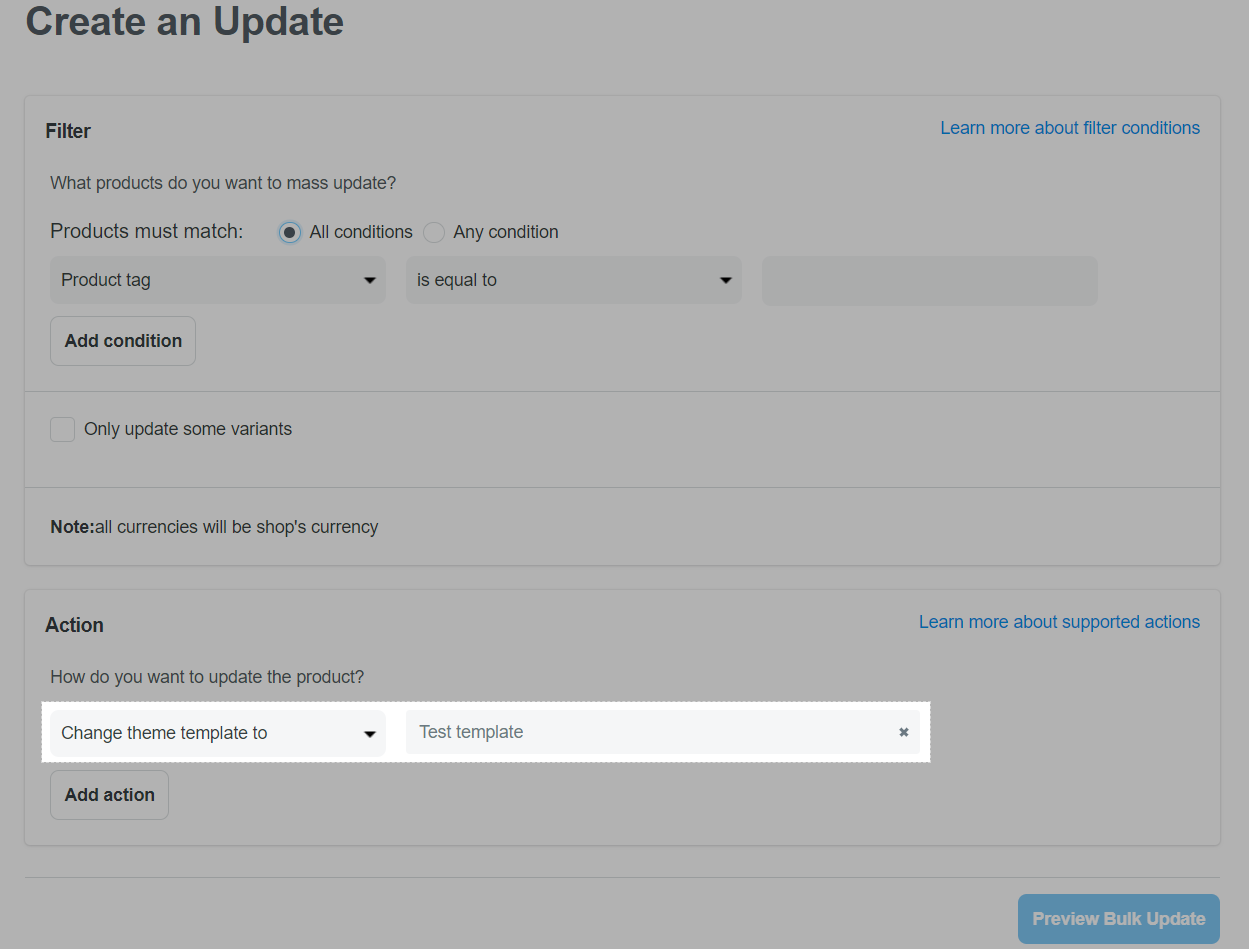Viewport: 1249px width, 949px height.
Task: Open the 'is equal to' operator dropdown
Action: click(x=574, y=280)
